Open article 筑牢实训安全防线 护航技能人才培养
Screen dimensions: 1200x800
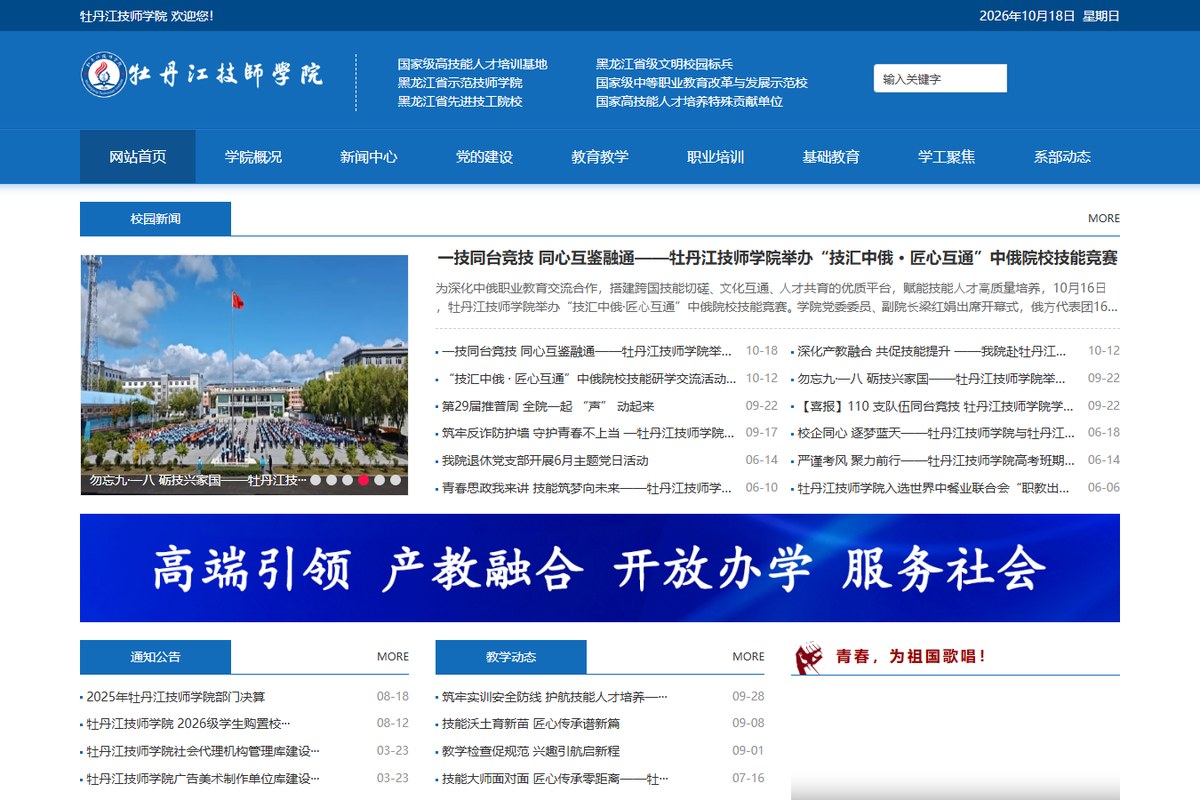pos(555,696)
